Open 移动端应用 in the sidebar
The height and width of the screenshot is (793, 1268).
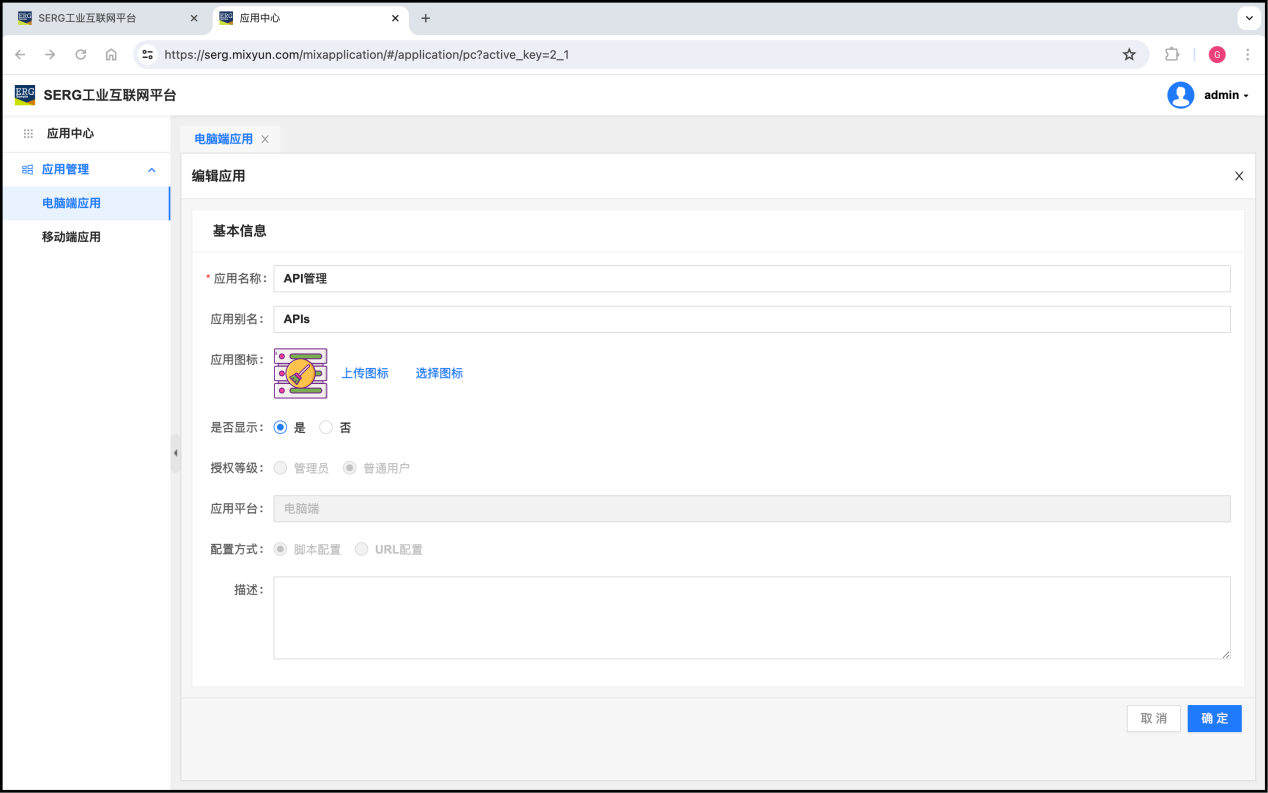point(71,237)
